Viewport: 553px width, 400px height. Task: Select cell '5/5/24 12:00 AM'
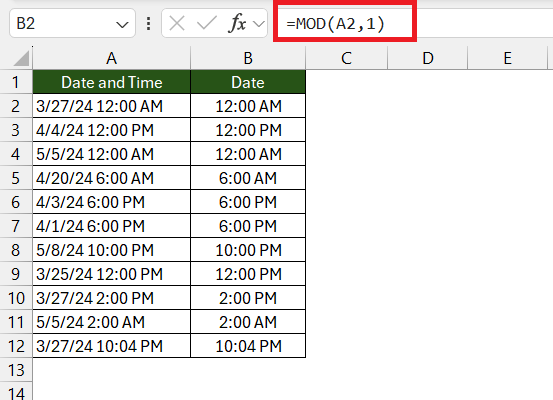coord(111,154)
